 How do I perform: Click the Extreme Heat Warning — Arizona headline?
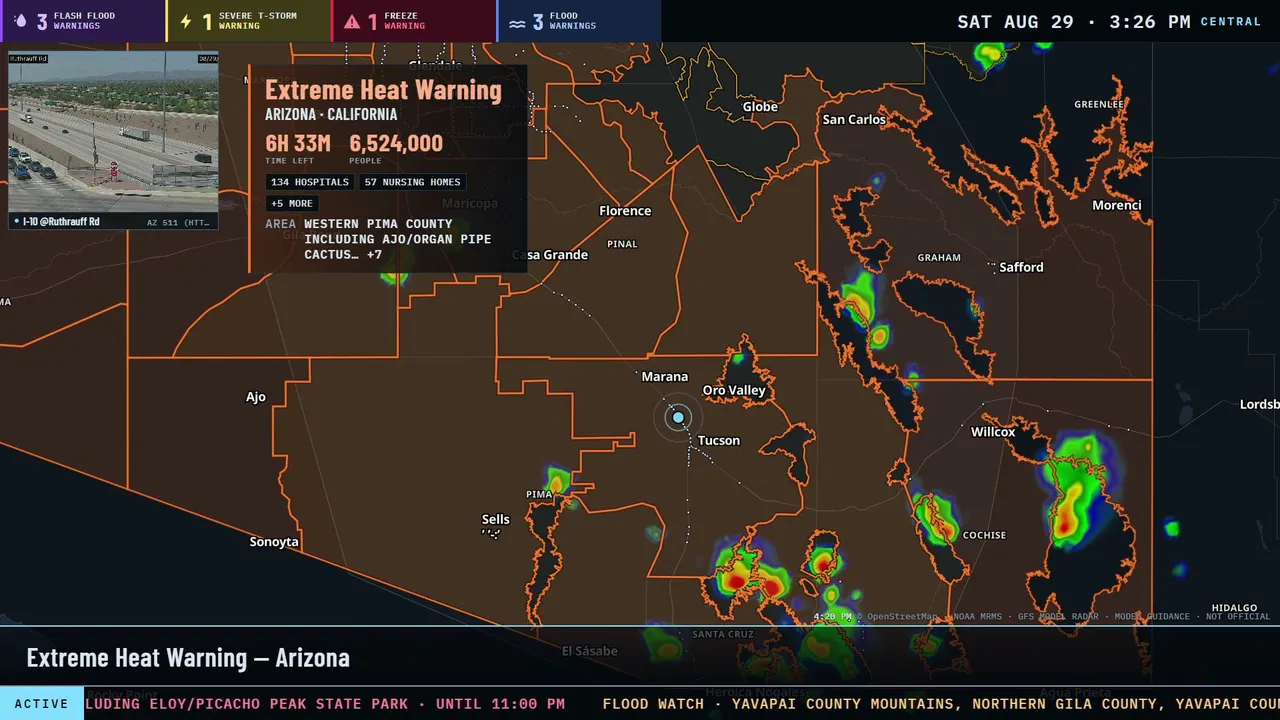[188, 657]
